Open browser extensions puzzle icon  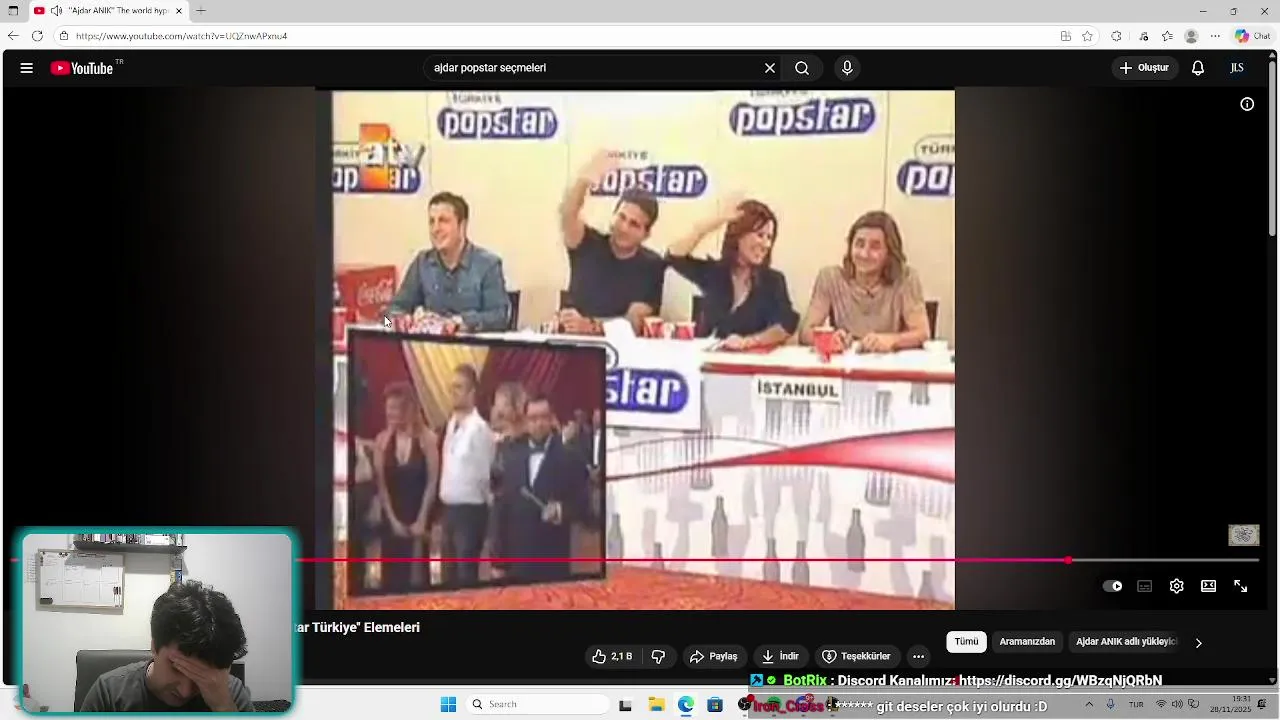[1116, 36]
